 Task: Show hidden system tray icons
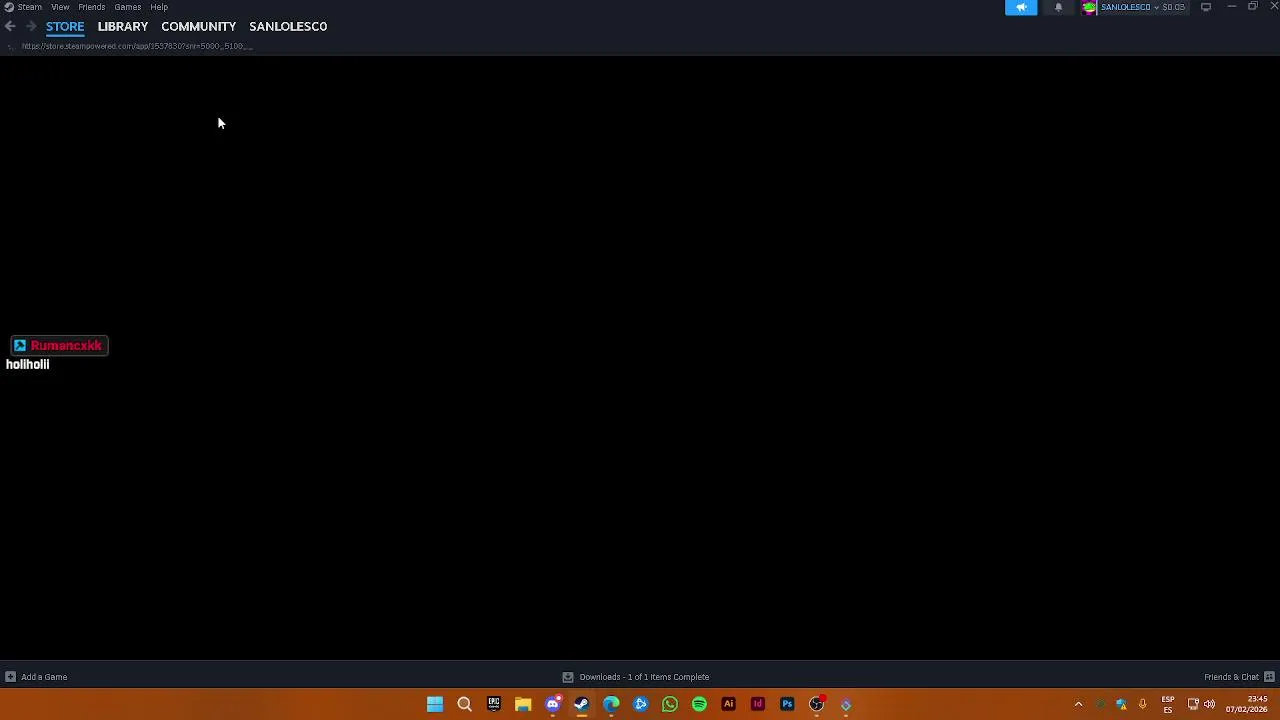(x=1078, y=705)
